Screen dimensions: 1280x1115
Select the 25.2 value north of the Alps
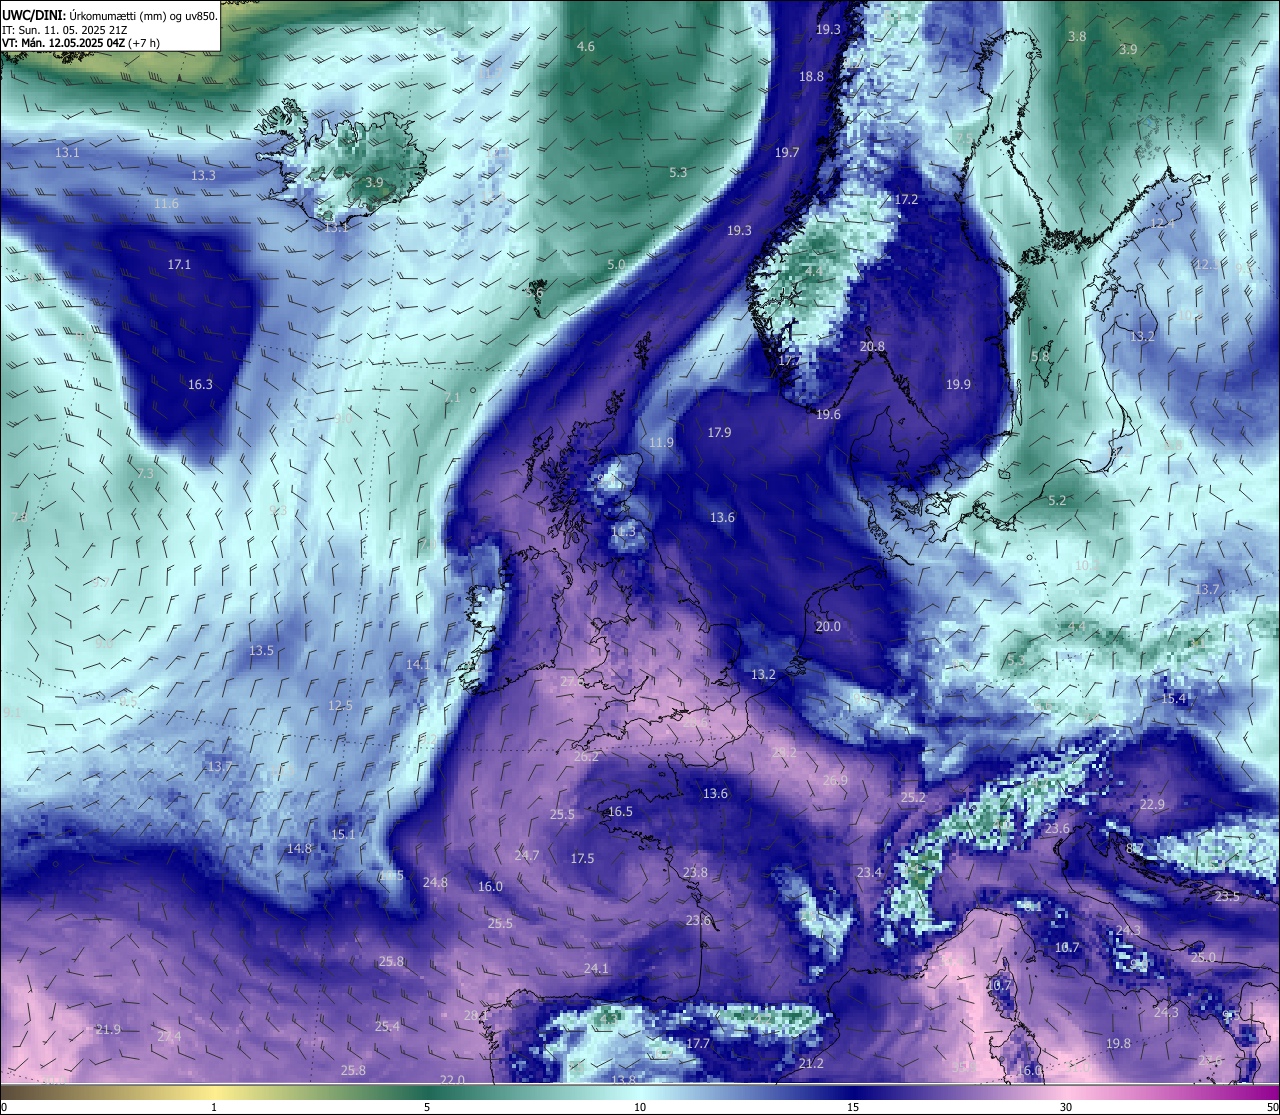[x=913, y=798]
